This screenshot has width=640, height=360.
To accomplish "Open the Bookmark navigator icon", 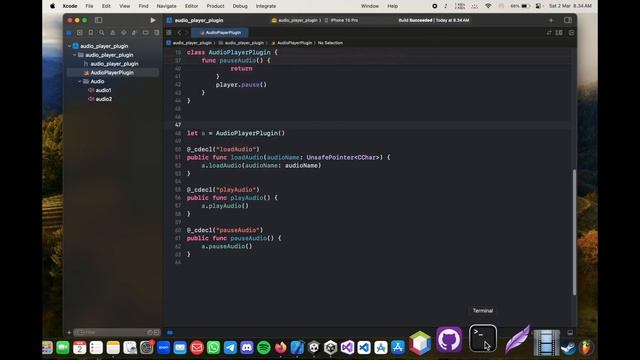I will point(91,33).
